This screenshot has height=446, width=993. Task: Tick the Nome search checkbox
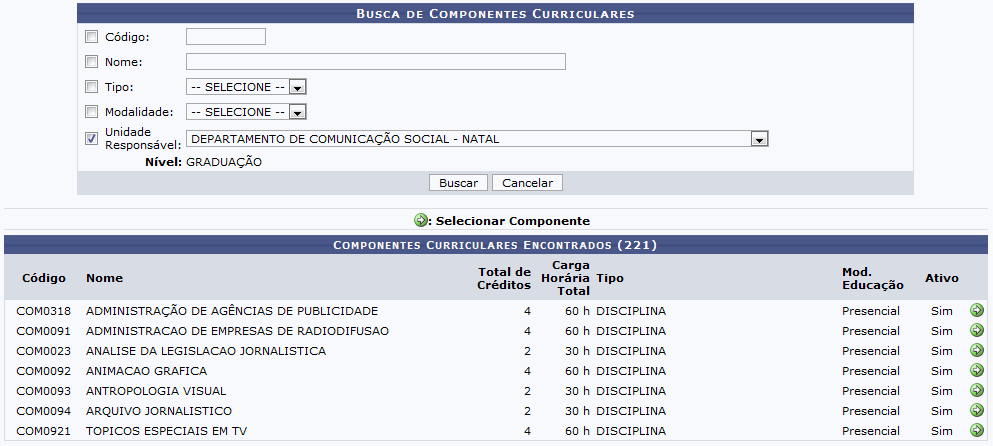[x=92, y=62]
